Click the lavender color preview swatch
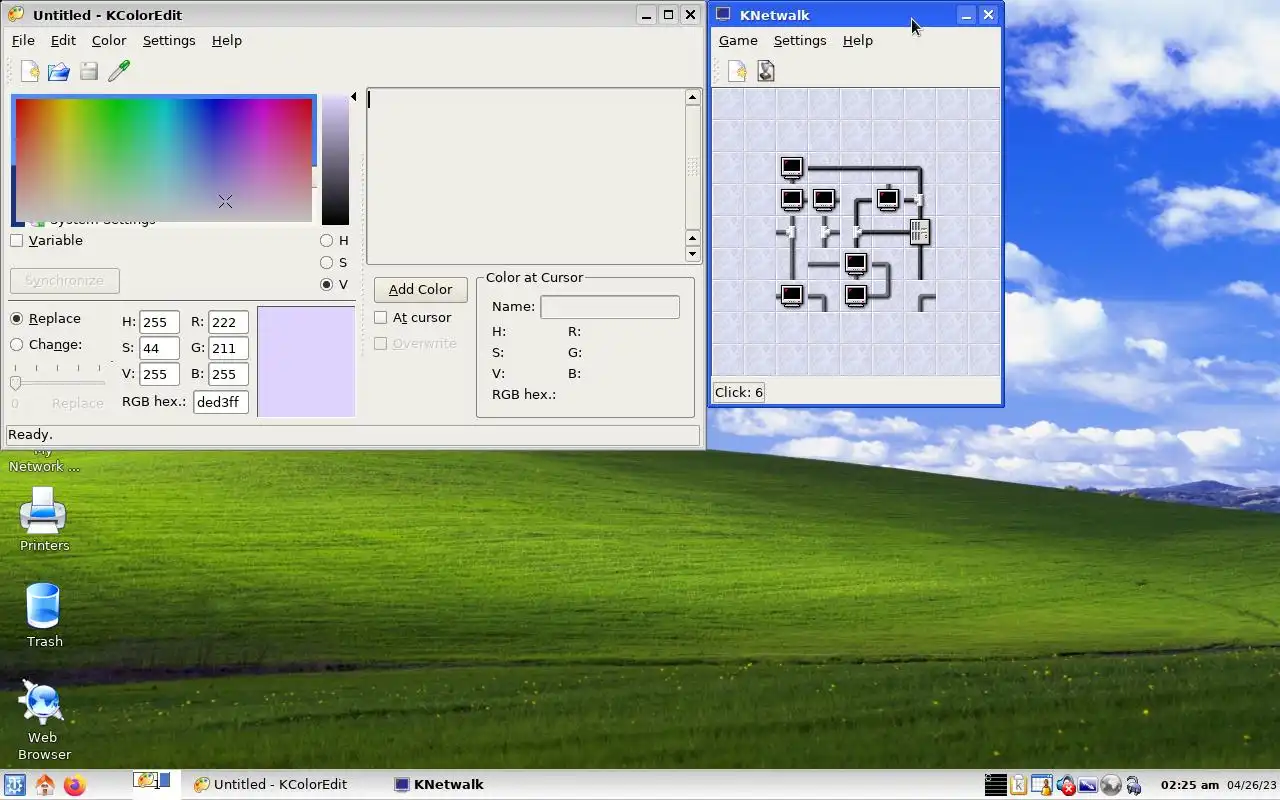Viewport: 1280px width, 800px height. pos(306,362)
